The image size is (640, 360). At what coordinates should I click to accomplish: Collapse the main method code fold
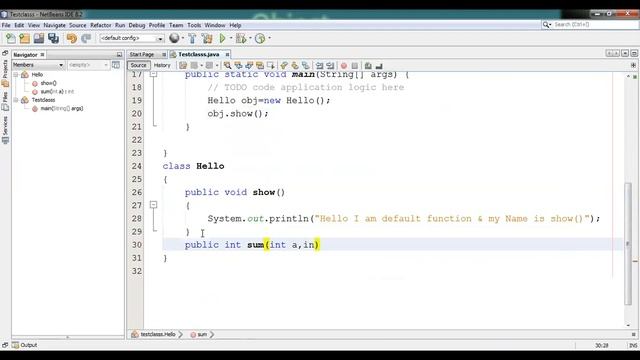click(x=153, y=74)
